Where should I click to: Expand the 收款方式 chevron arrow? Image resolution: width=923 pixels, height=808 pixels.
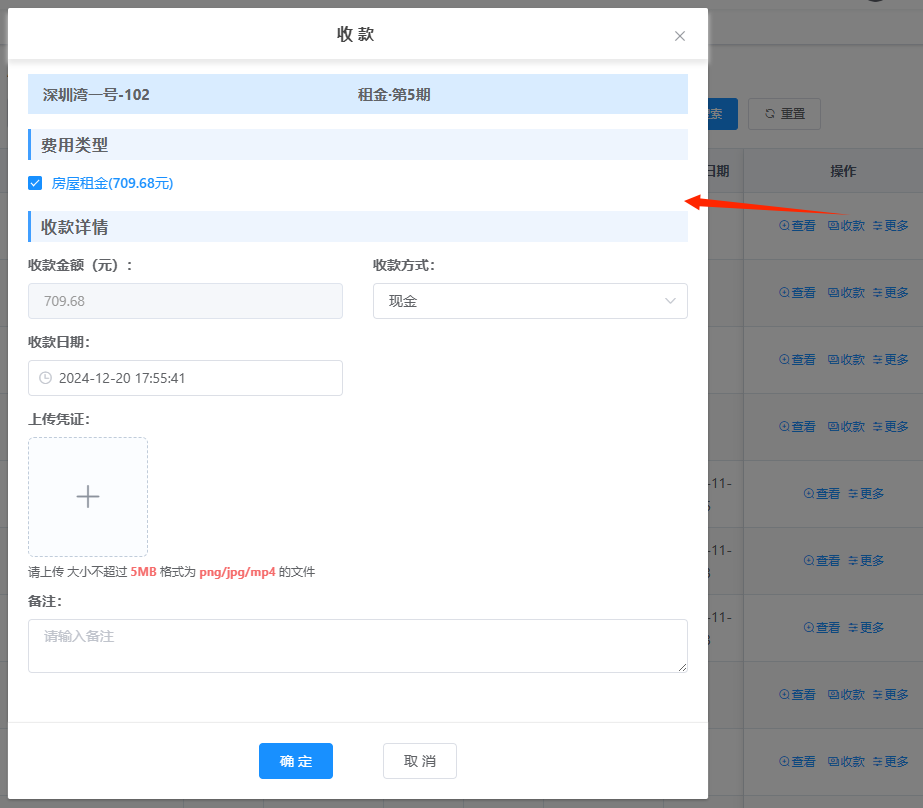click(670, 301)
